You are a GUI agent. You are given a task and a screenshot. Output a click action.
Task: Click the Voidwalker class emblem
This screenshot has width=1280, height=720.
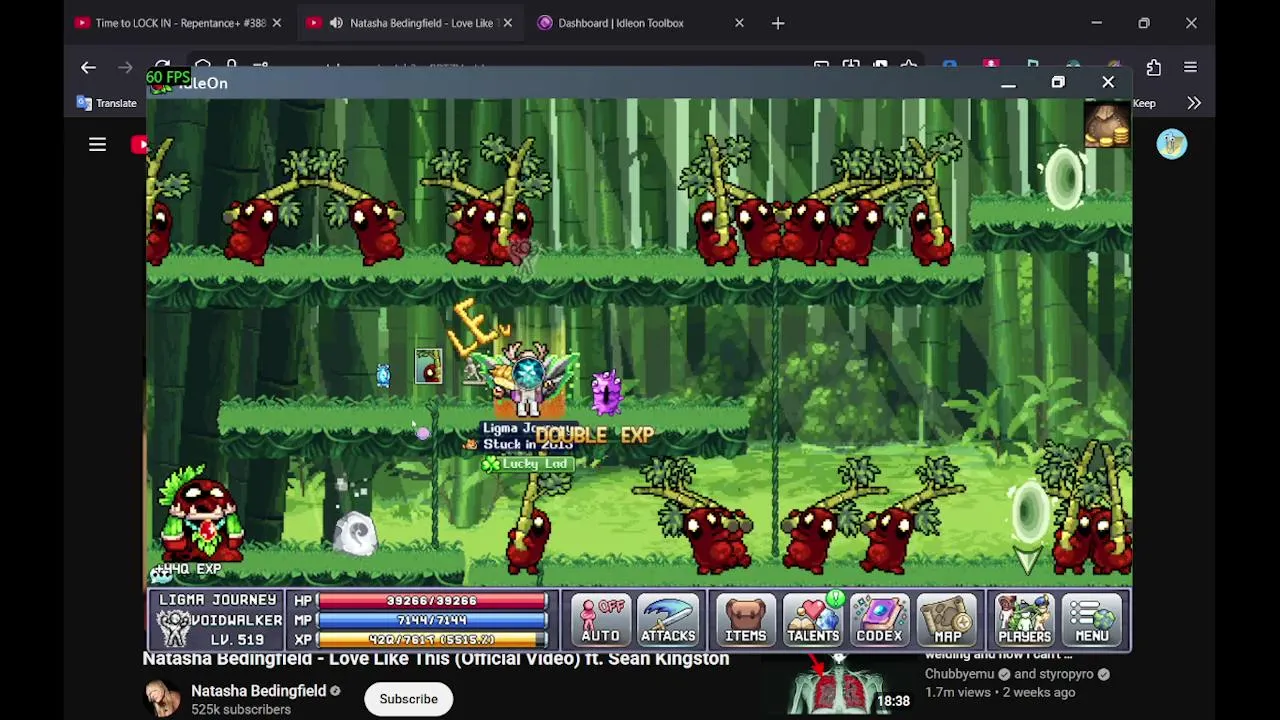(x=174, y=628)
